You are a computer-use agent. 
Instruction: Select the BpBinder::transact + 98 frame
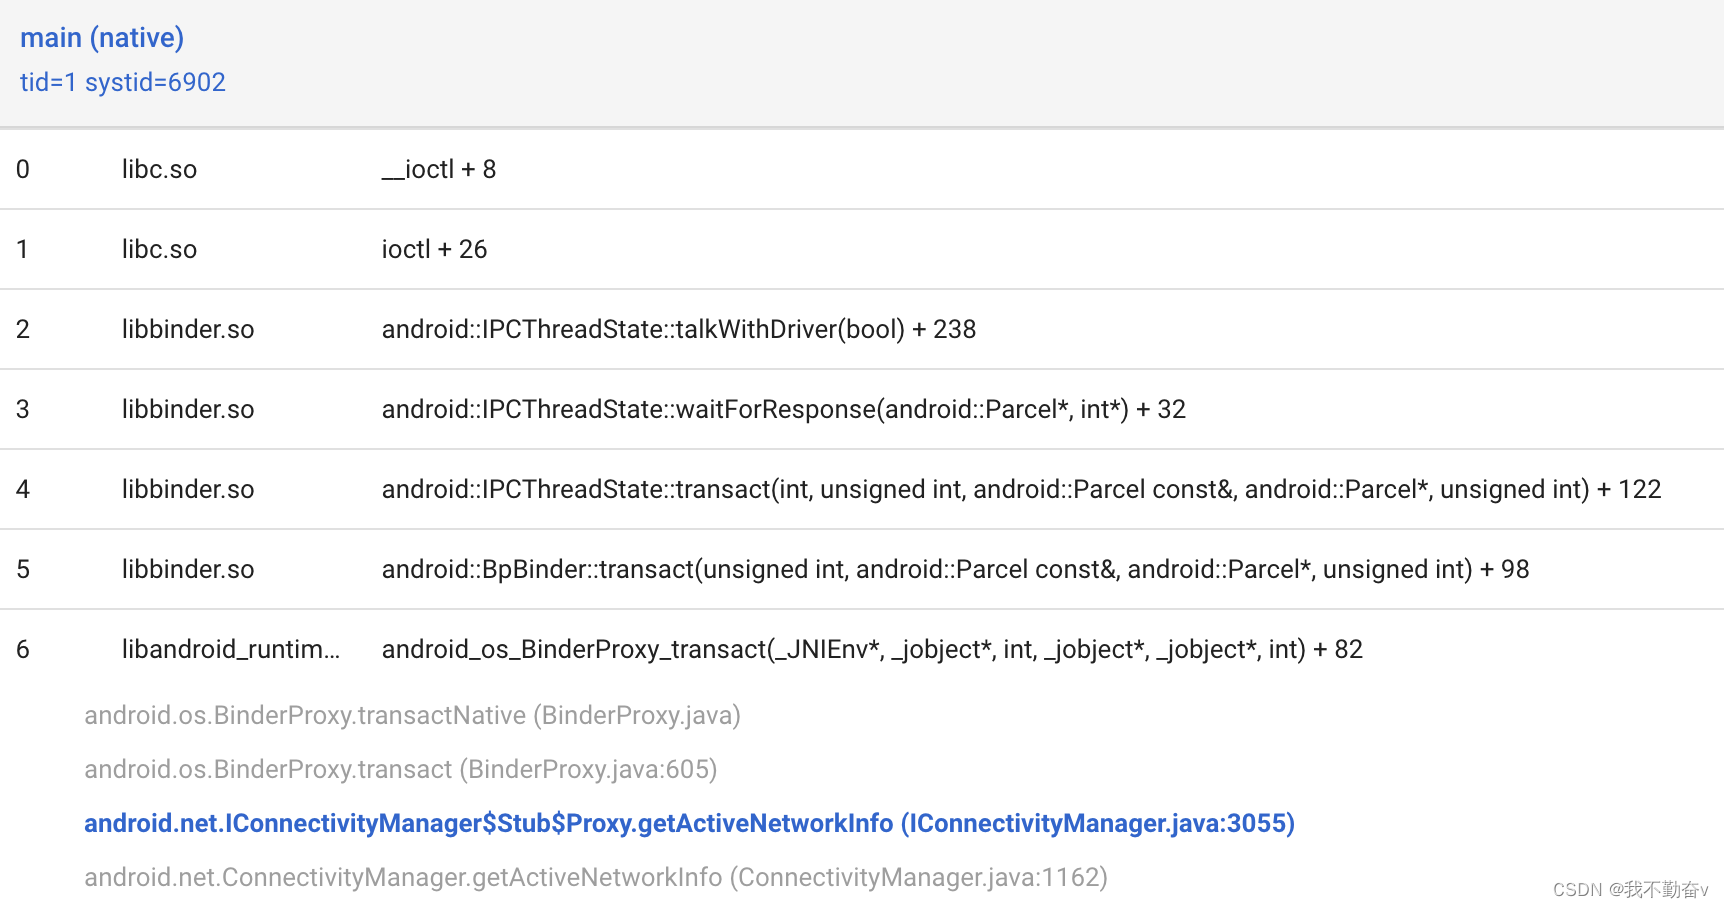tap(955, 569)
